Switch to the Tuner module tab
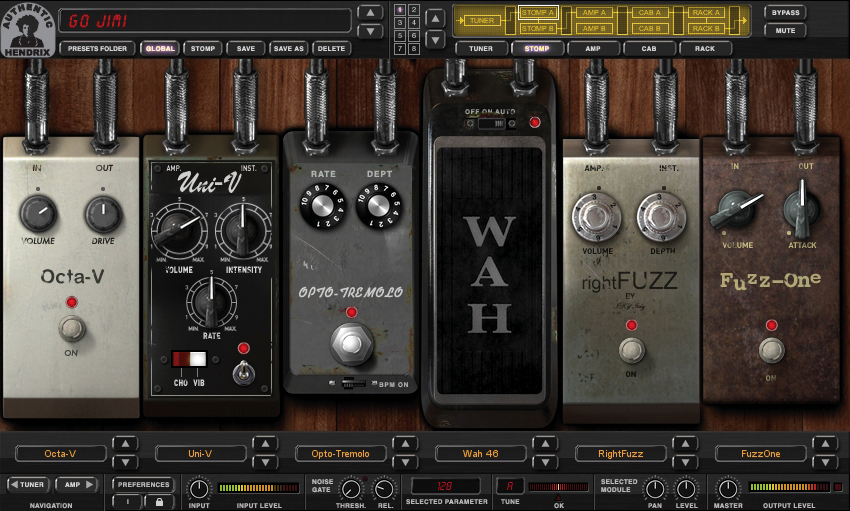The width and height of the screenshot is (850, 511). coord(481,49)
